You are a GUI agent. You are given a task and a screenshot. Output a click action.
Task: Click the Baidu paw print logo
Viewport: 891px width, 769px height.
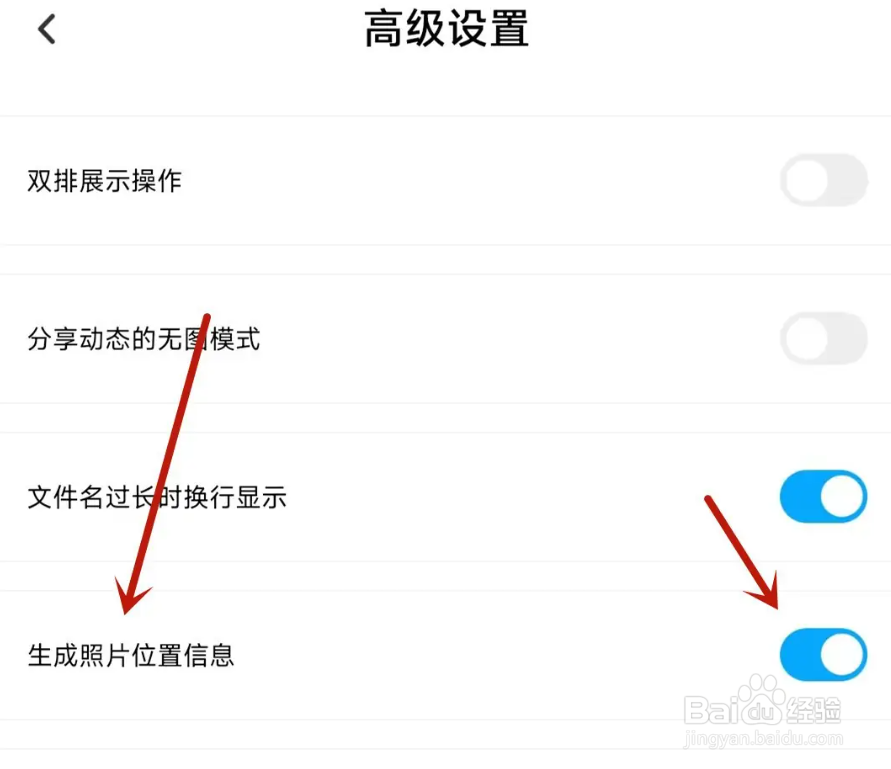tap(761, 700)
